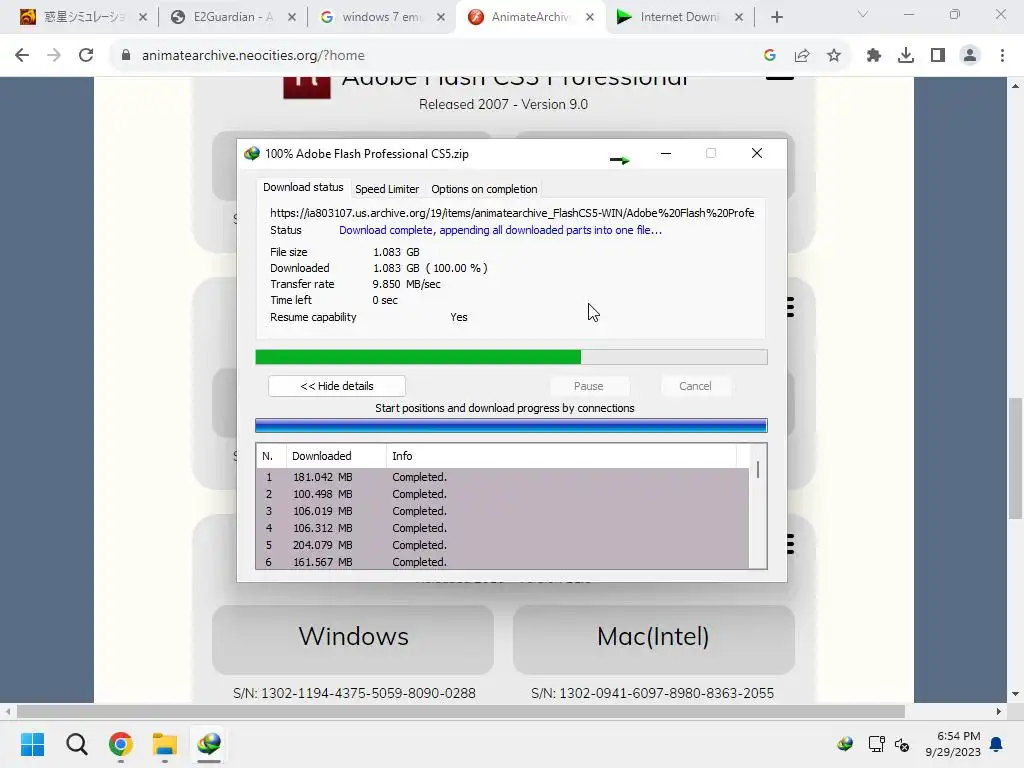Open File Explorer from the taskbar
The height and width of the screenshot is (768, 1024).
click(165, 744)
